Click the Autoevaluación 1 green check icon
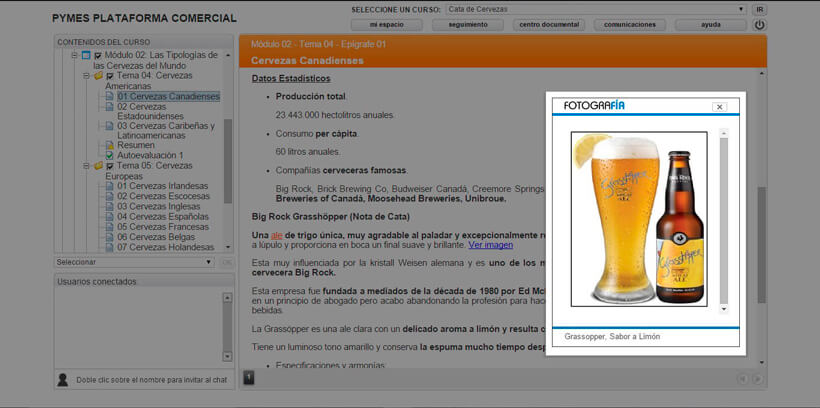 (109, 155)
